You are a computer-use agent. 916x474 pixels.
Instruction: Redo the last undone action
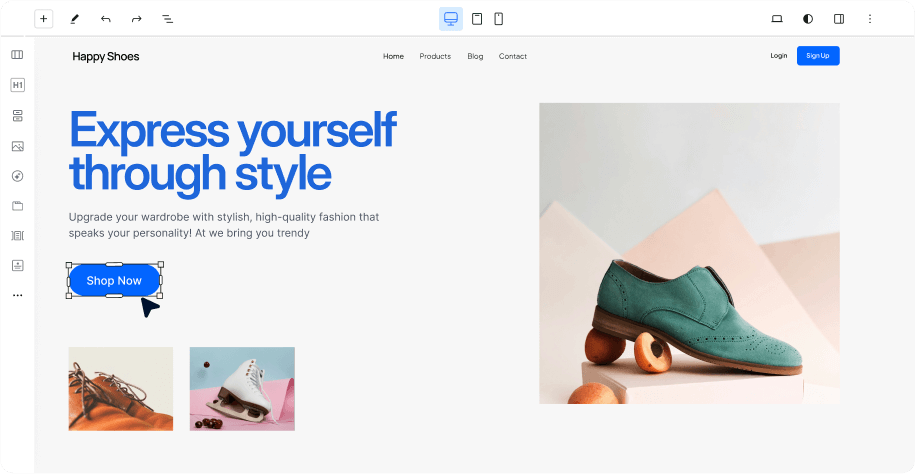click(137, 19)
